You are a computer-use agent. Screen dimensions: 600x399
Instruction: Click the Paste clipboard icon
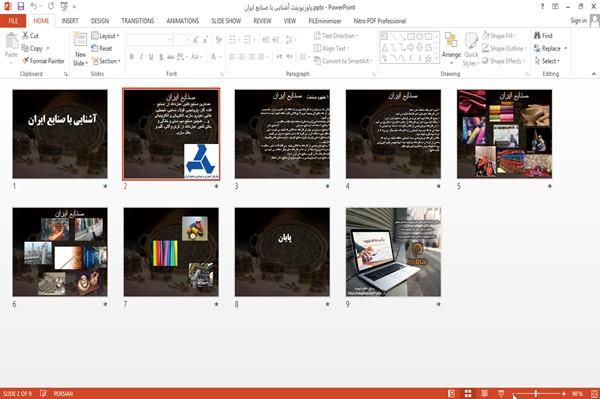(11, 41)
